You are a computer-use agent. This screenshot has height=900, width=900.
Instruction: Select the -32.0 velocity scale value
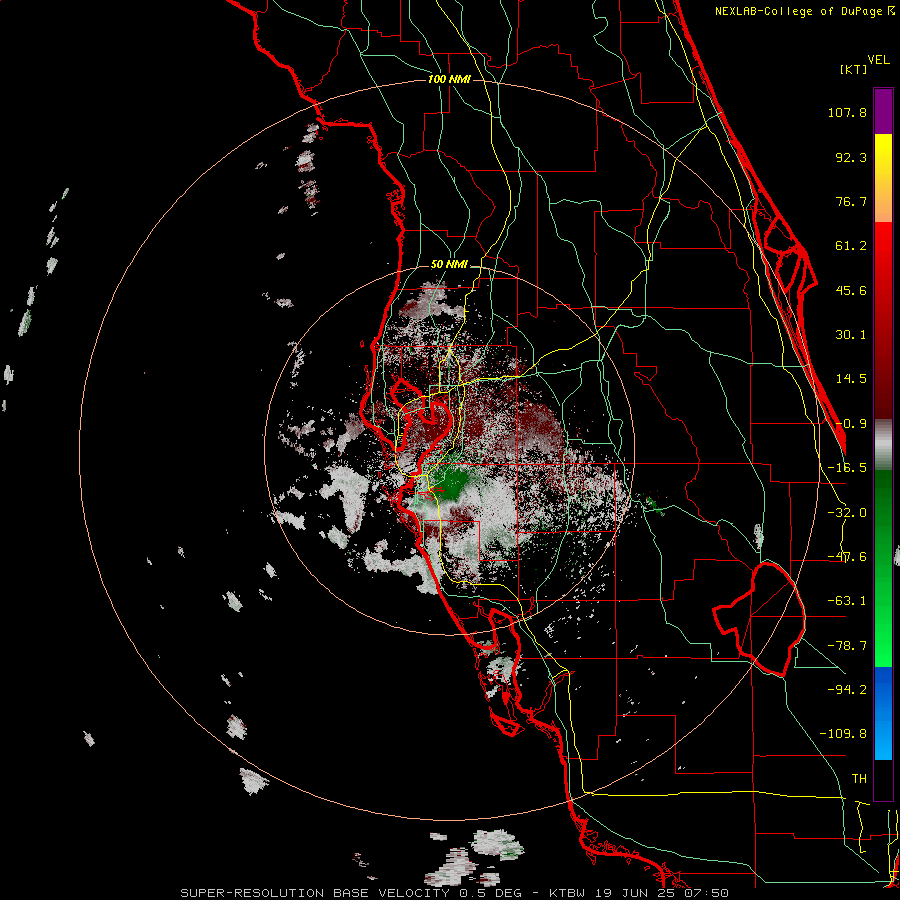[847, 513]
